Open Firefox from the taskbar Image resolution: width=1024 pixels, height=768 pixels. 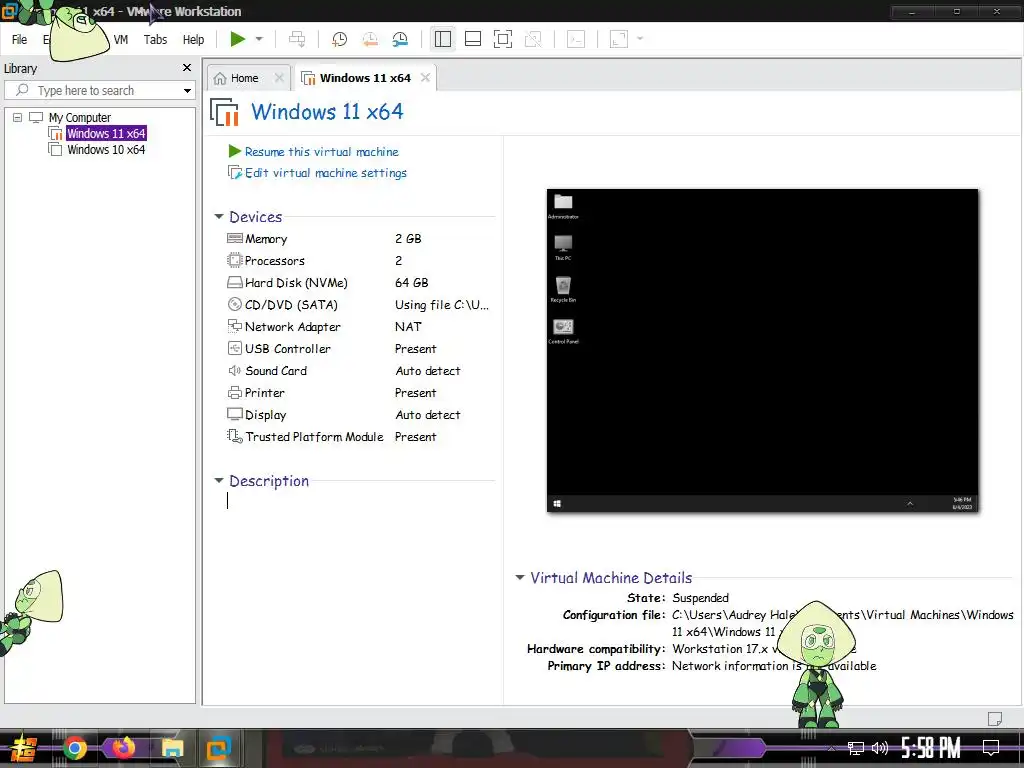123,748
